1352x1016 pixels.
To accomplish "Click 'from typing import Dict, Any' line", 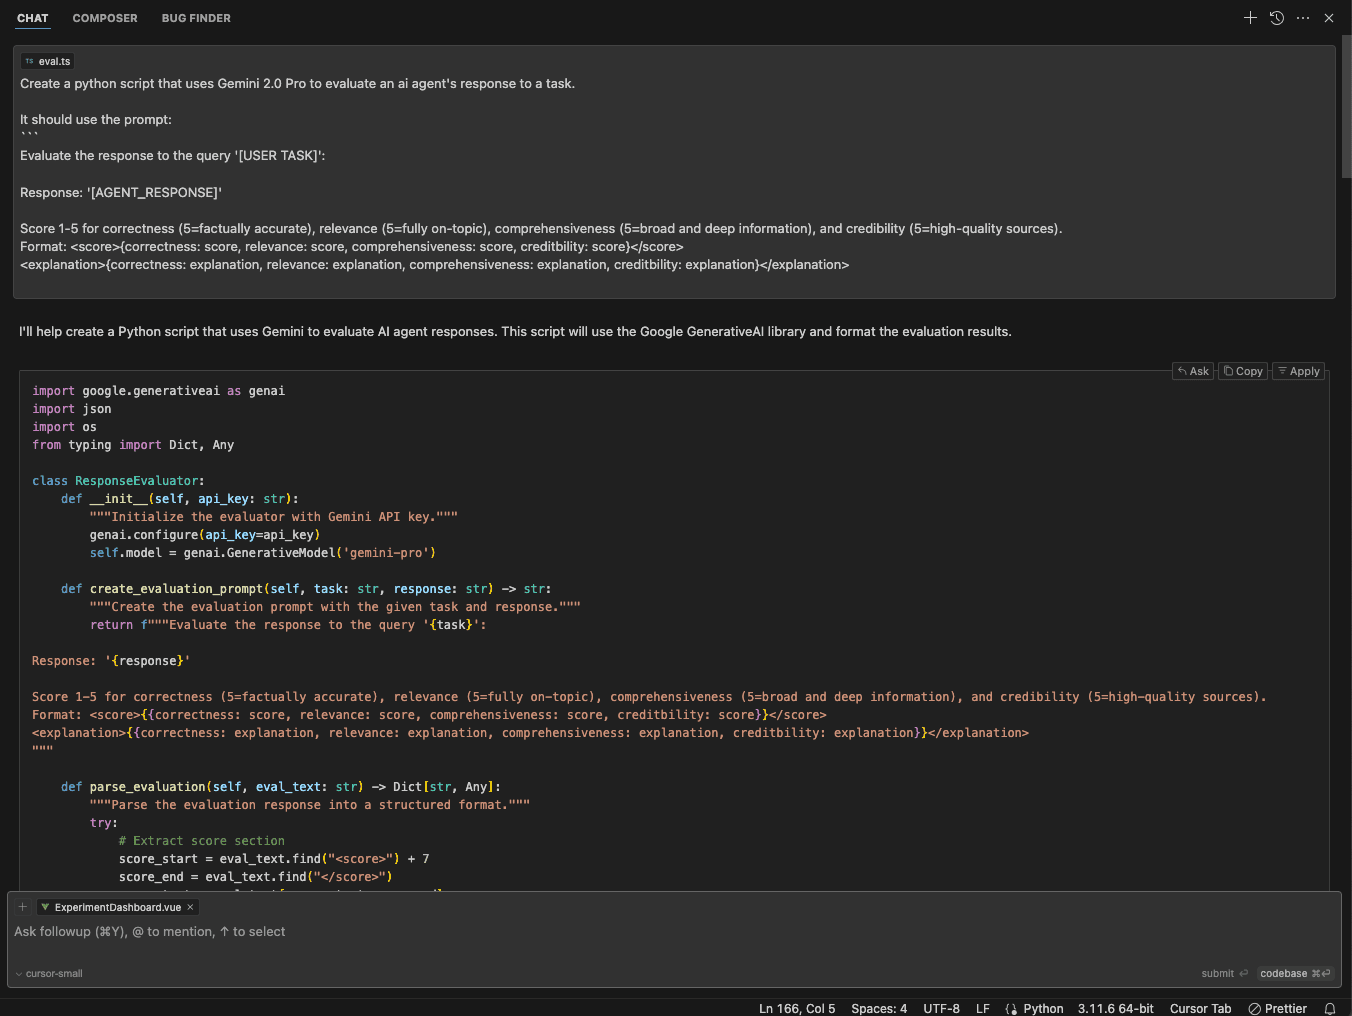I will [133, 445].
